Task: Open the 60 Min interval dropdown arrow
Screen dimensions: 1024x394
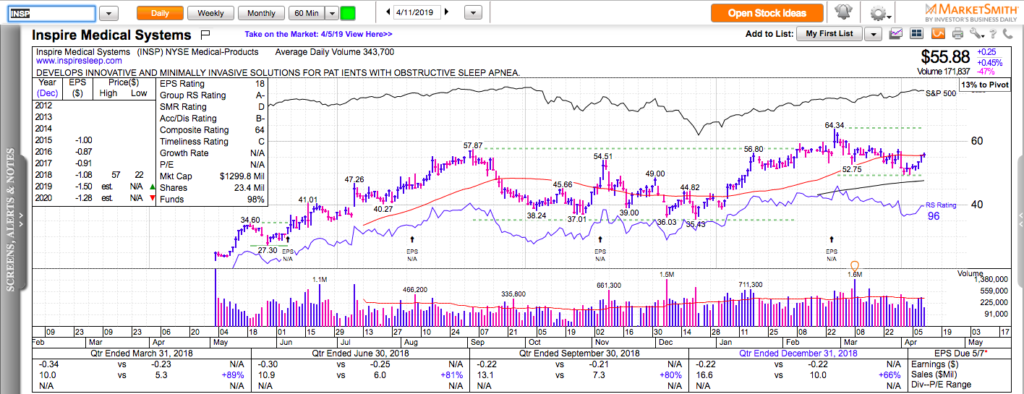Action: (x=332, y=12)
